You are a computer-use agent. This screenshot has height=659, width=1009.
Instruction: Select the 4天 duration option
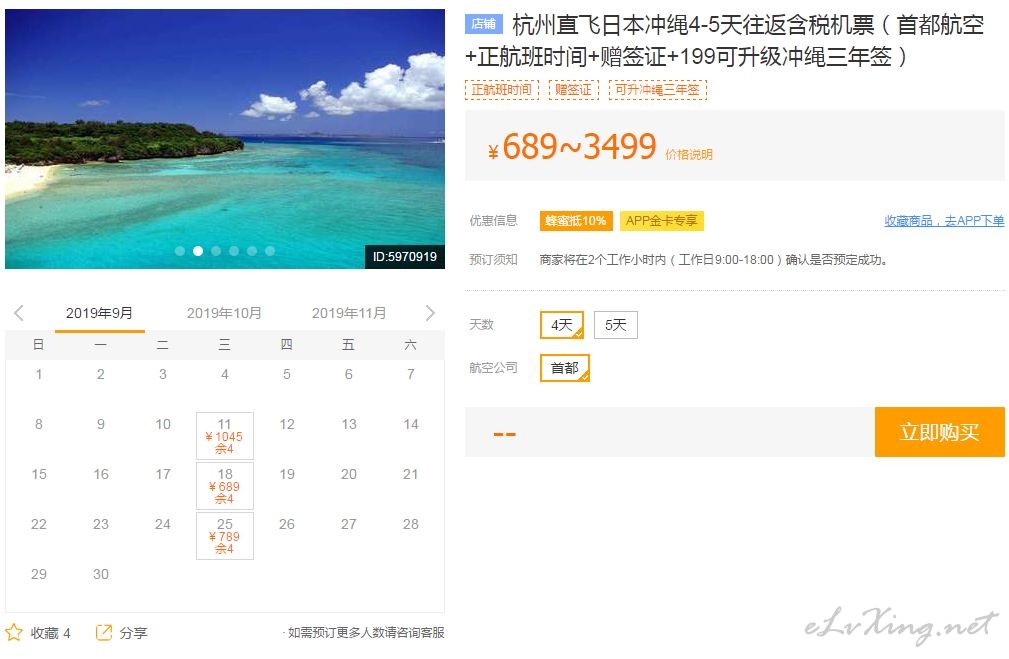562,325
